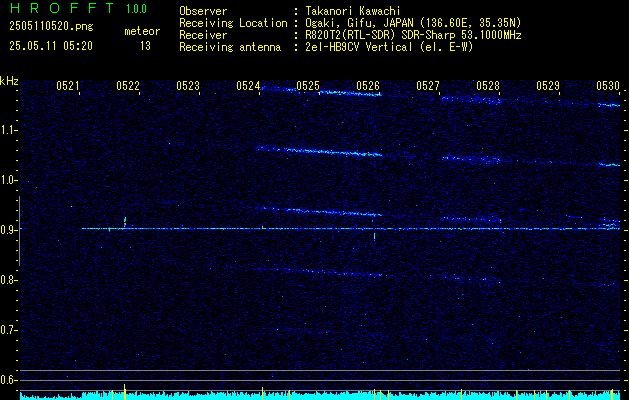Click the HROFFT title text
The height and width of the screenshot is (400, 629).
pyautogui.click(x=62, y=8)
